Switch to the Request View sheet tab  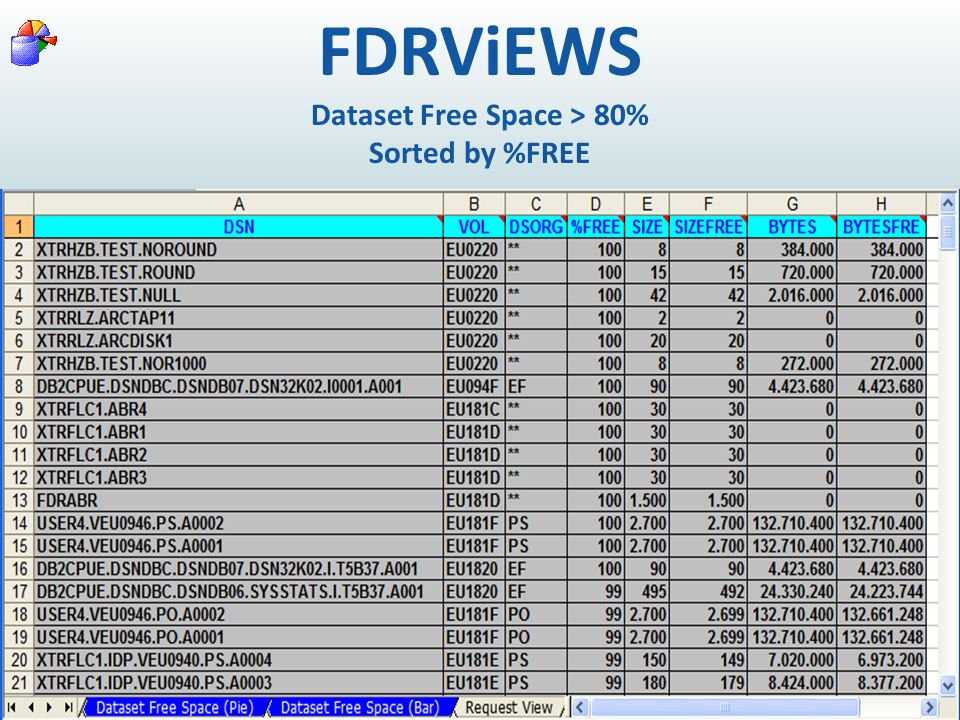coord(509,707)
